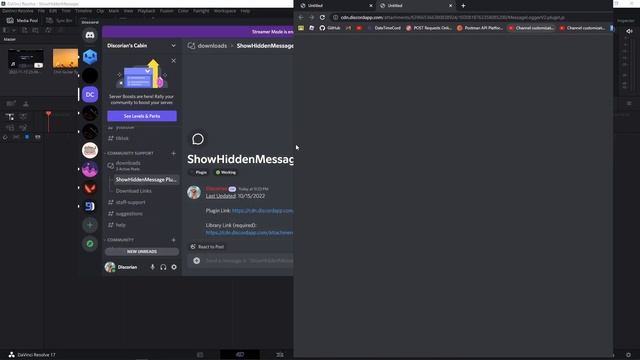The height and width of the screenshot is (360, 640).
Task: Click the Working tag on the post
Action: point(226,172)
